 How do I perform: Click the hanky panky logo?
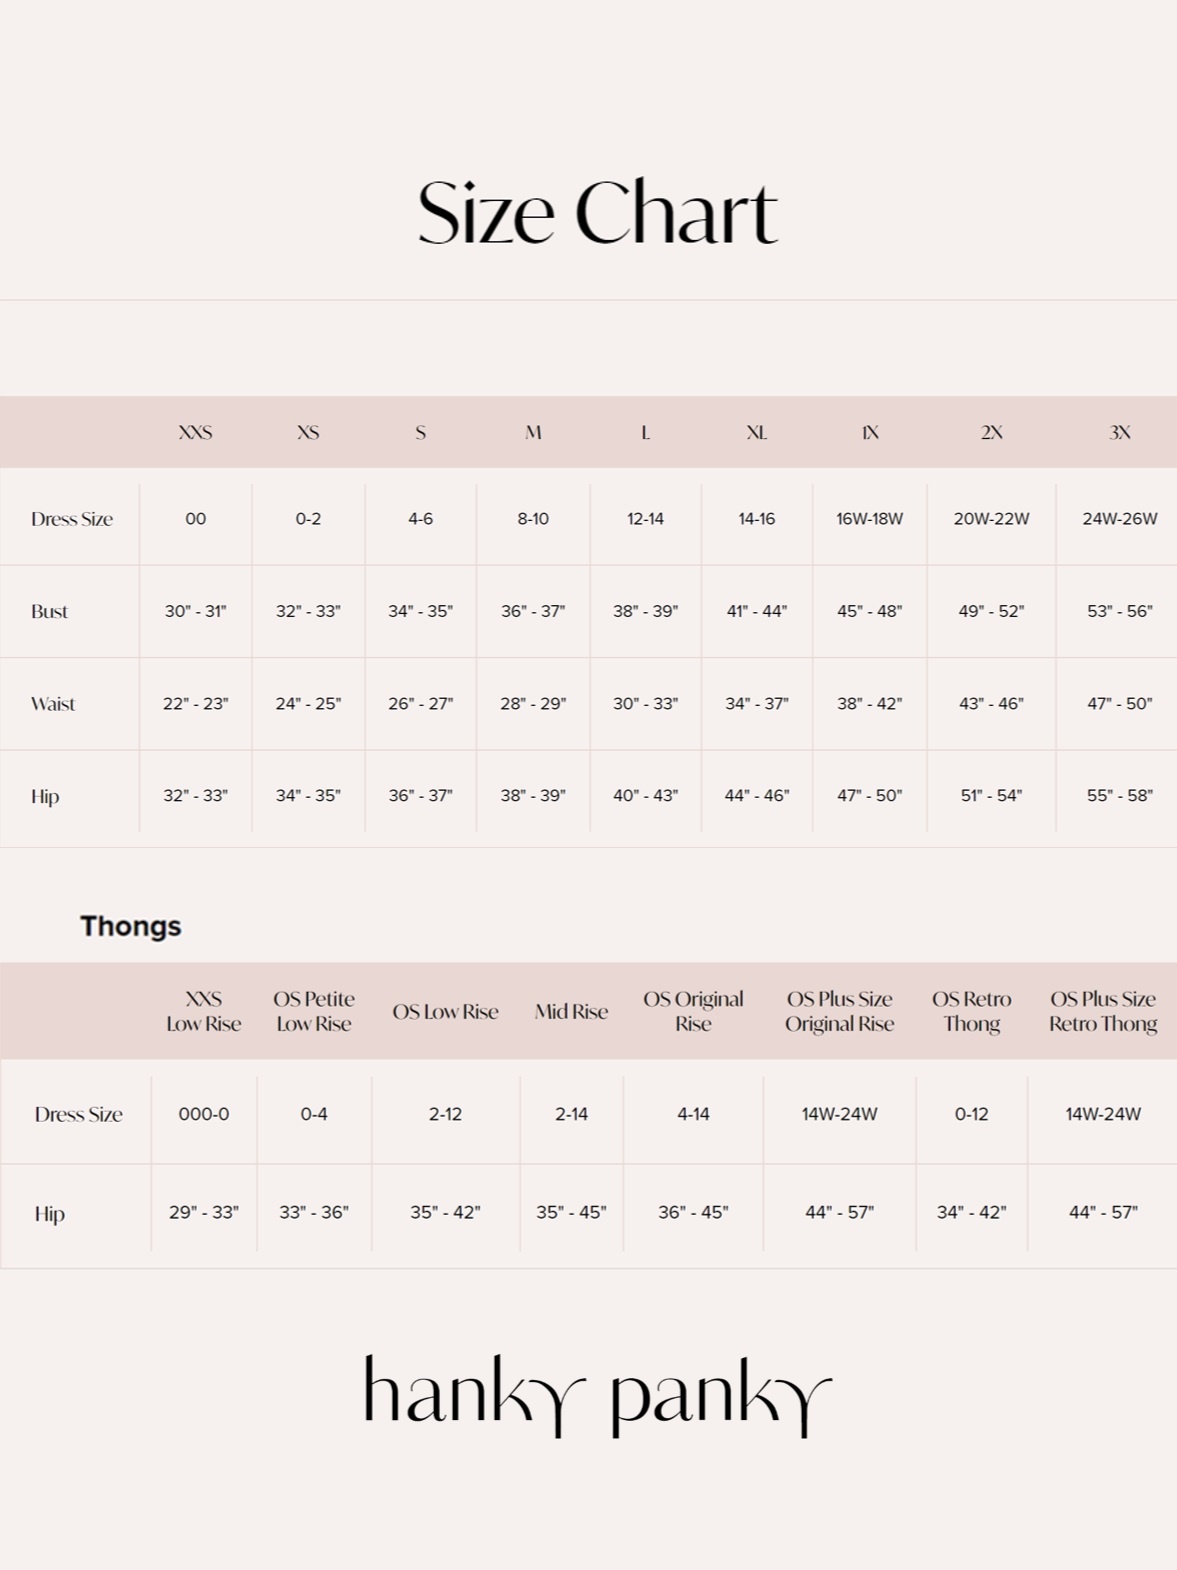click(597, 1394)
